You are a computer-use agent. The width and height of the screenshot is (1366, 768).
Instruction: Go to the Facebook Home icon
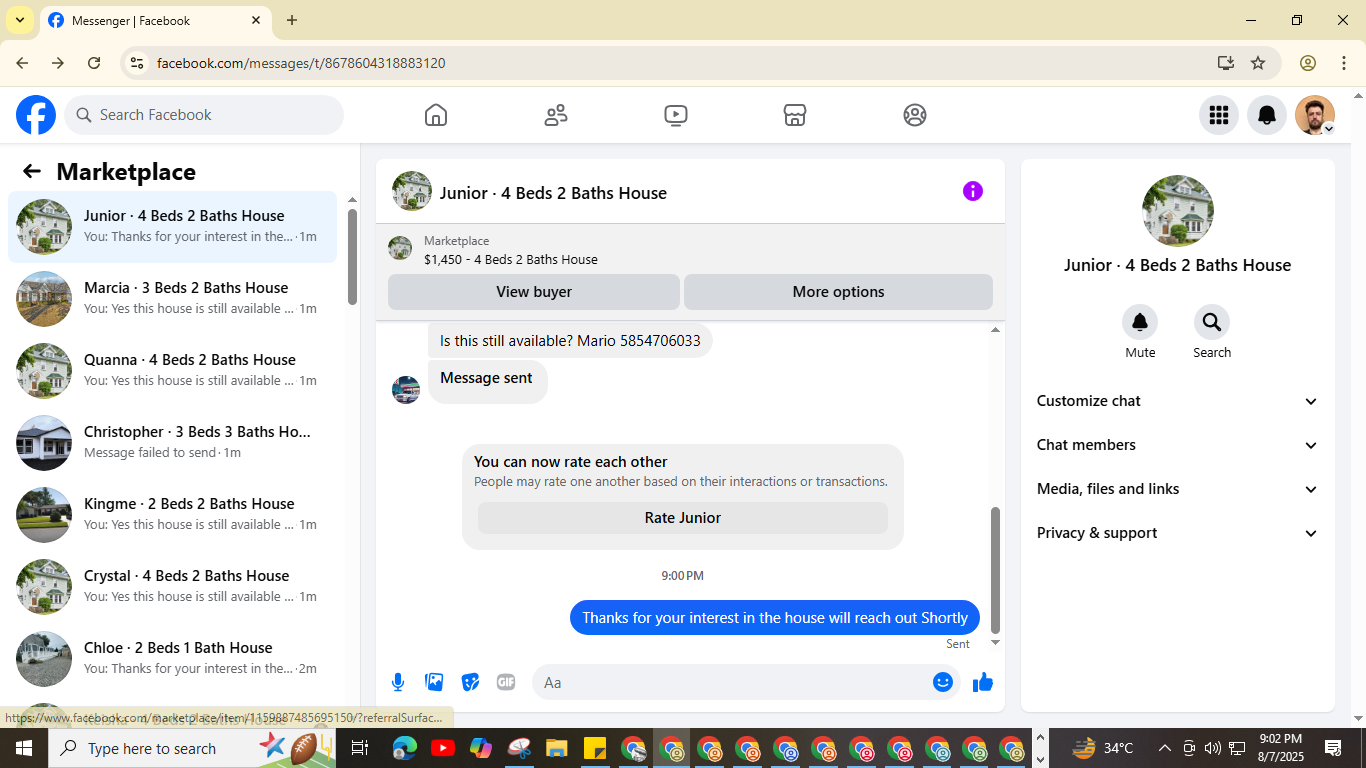click(436, 115)
